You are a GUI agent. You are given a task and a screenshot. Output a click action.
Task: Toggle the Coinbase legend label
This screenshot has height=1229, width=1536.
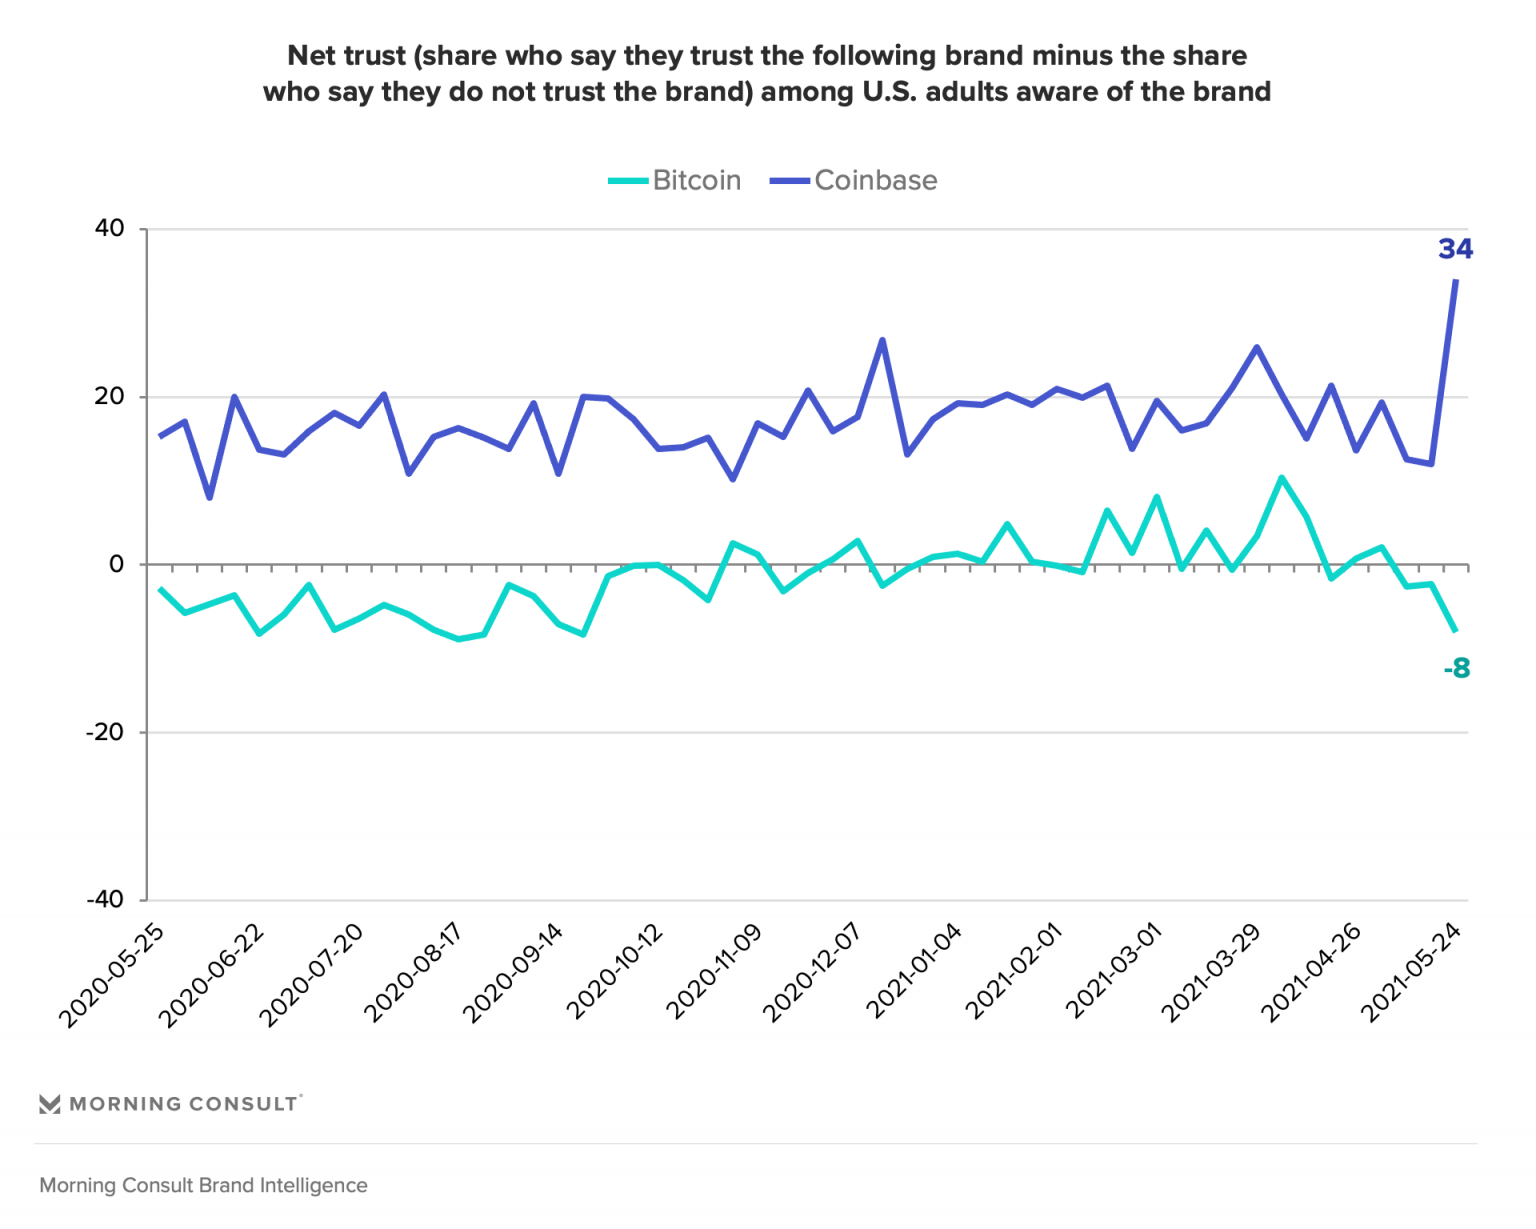point(876,181)
